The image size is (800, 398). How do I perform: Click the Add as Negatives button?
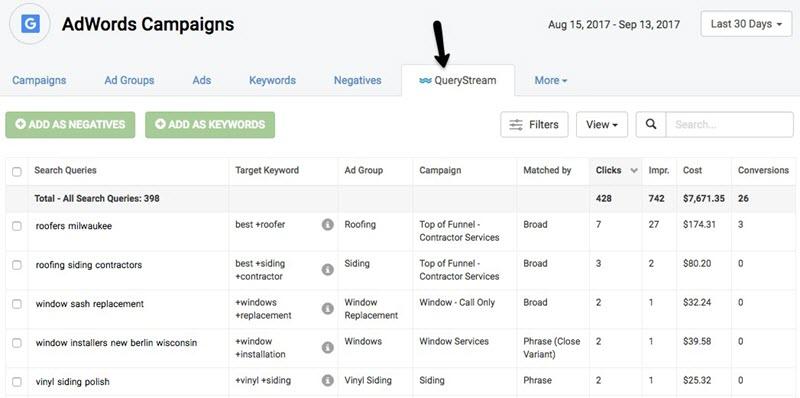[70, 125]
